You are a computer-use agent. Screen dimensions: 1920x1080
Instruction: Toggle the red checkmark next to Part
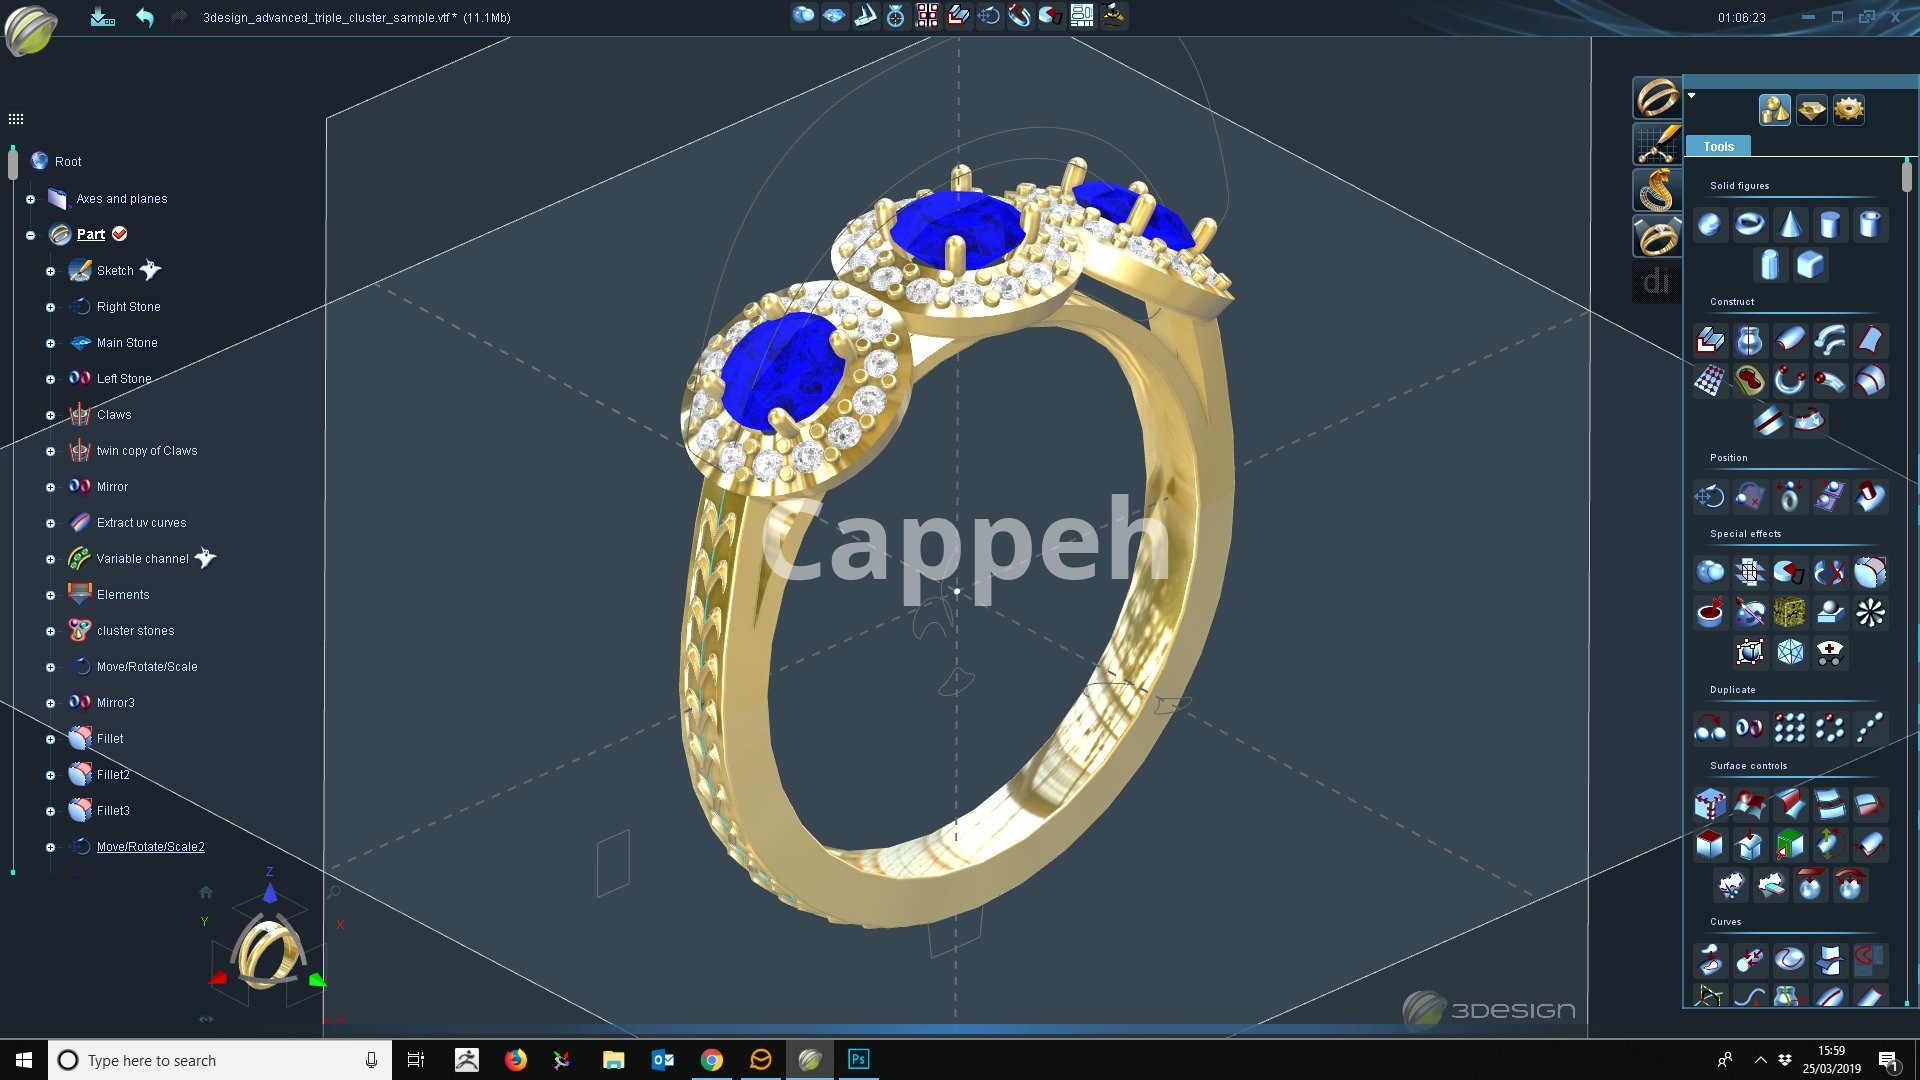click(x=120, y=234)
